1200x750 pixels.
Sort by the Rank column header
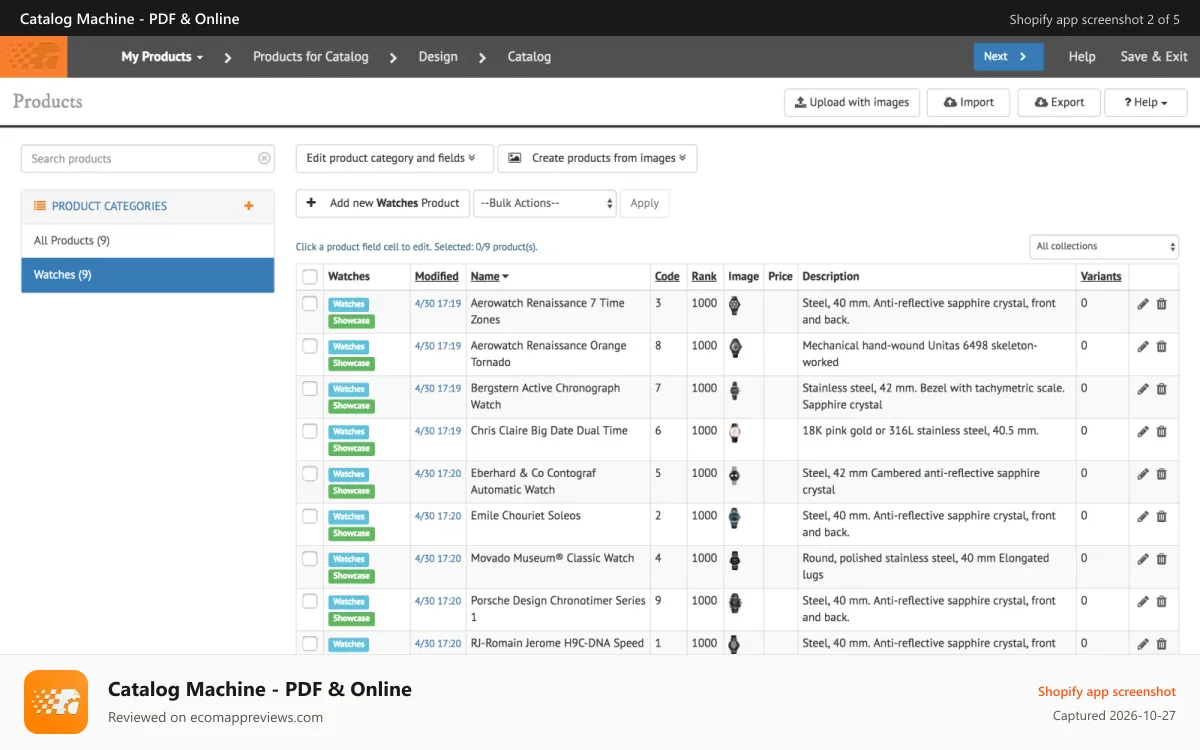704,277
